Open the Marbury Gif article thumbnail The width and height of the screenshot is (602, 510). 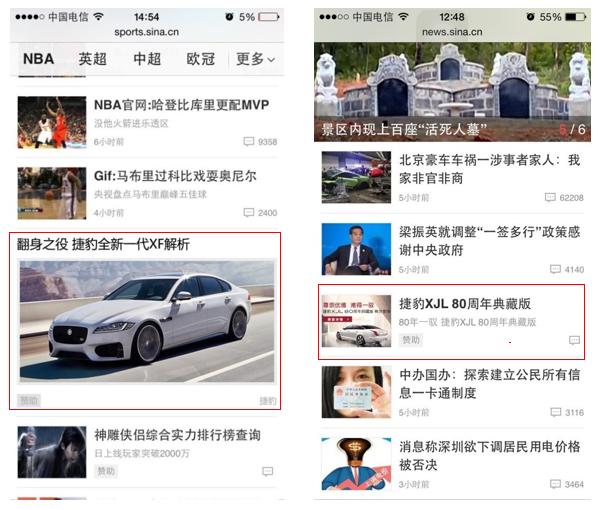click(x=52, y=193)
